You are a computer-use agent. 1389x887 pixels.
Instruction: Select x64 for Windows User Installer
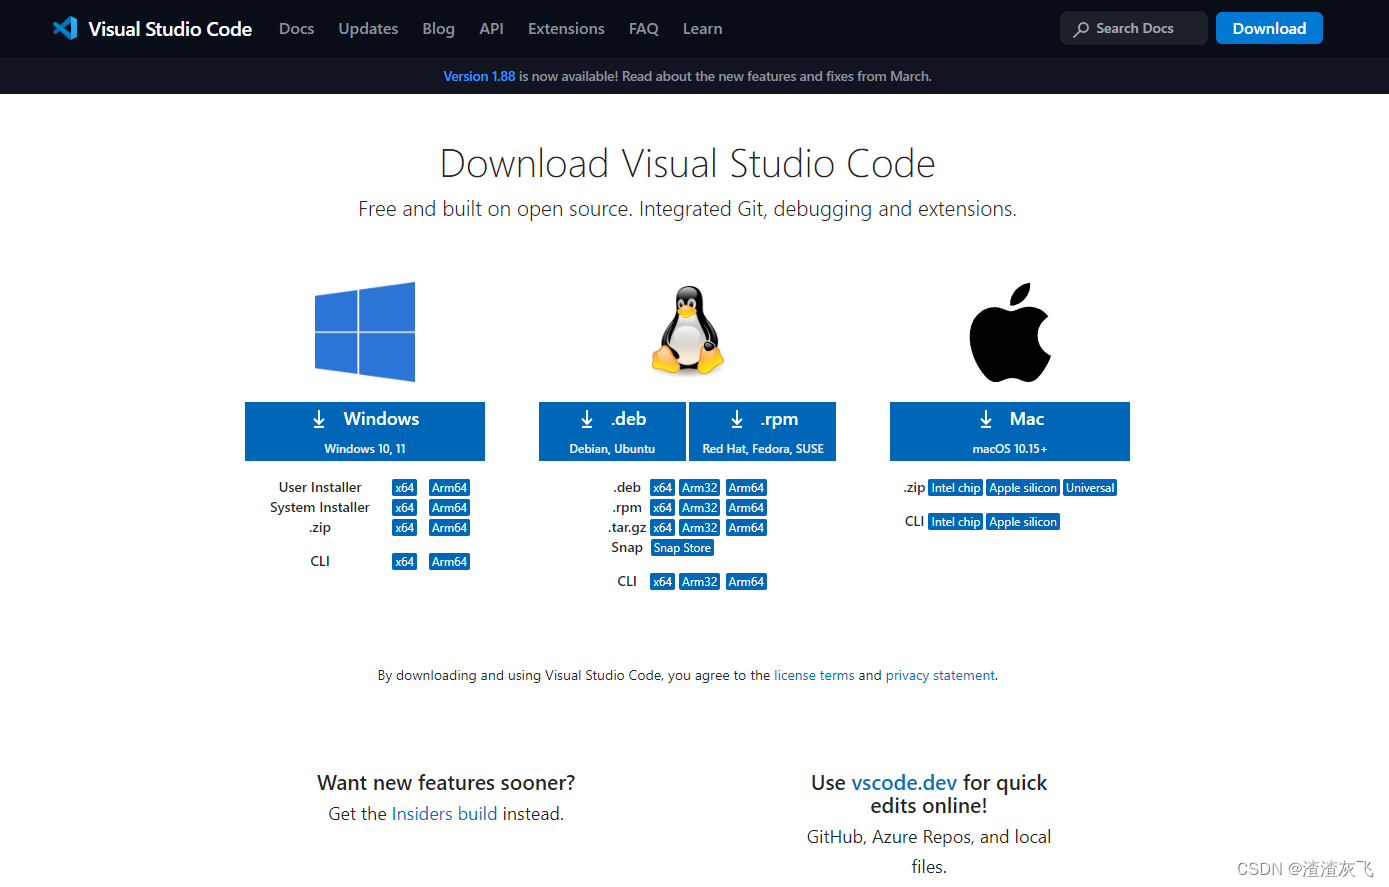click(x=404, y=488)
